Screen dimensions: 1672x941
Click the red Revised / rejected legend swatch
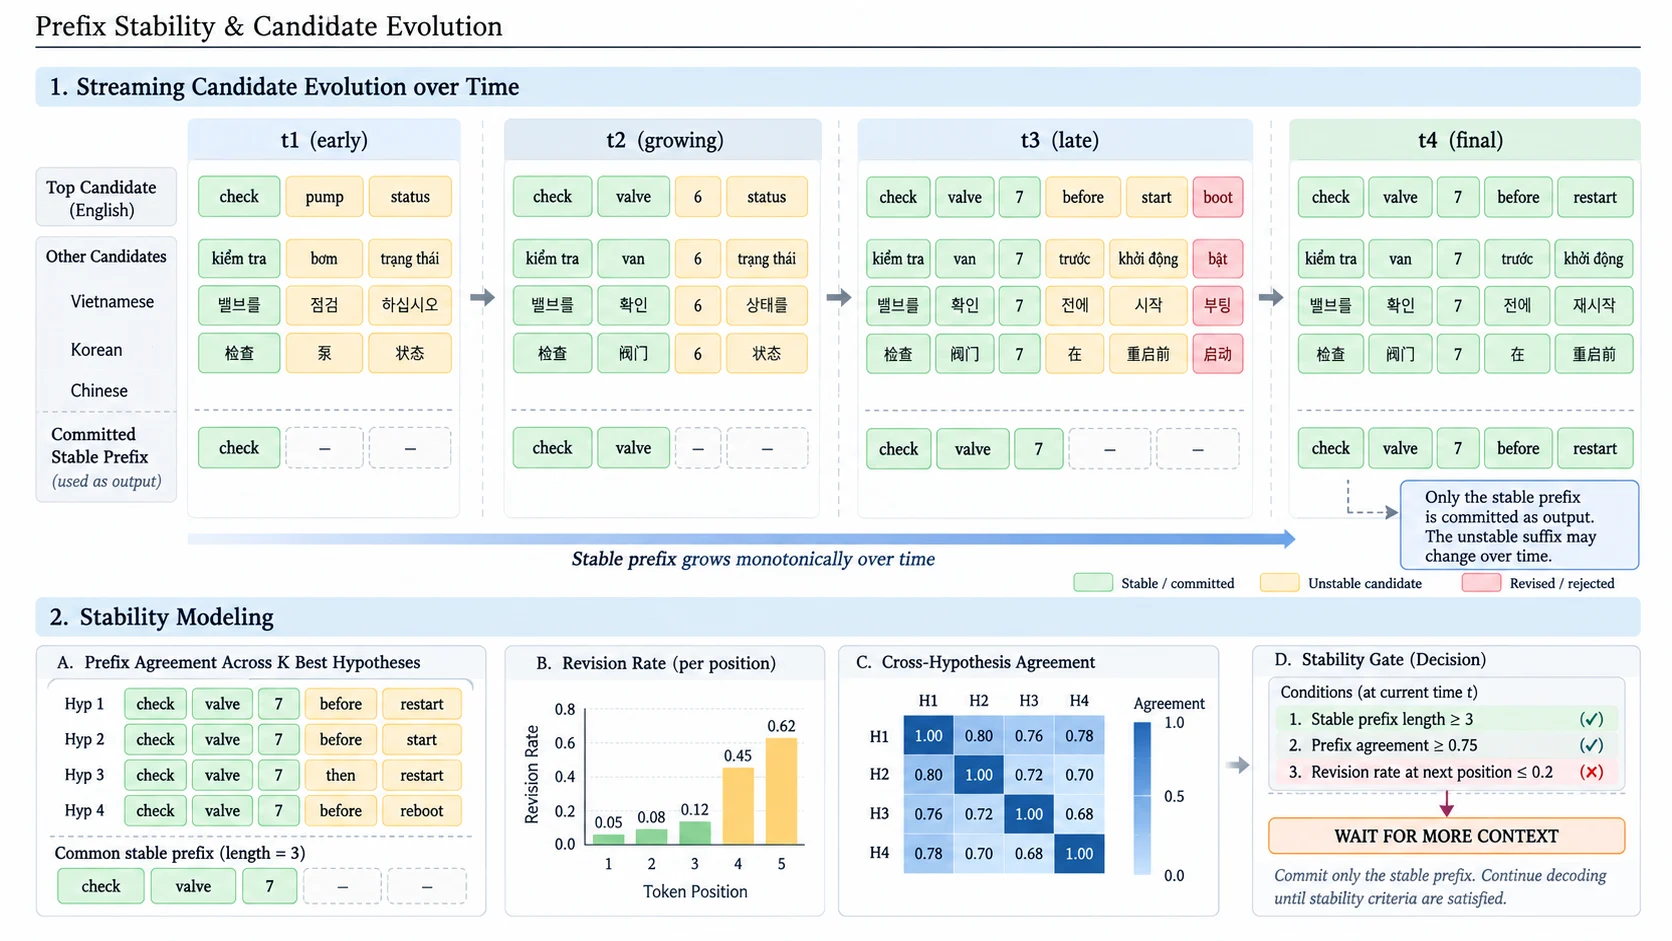(1481, 583)
